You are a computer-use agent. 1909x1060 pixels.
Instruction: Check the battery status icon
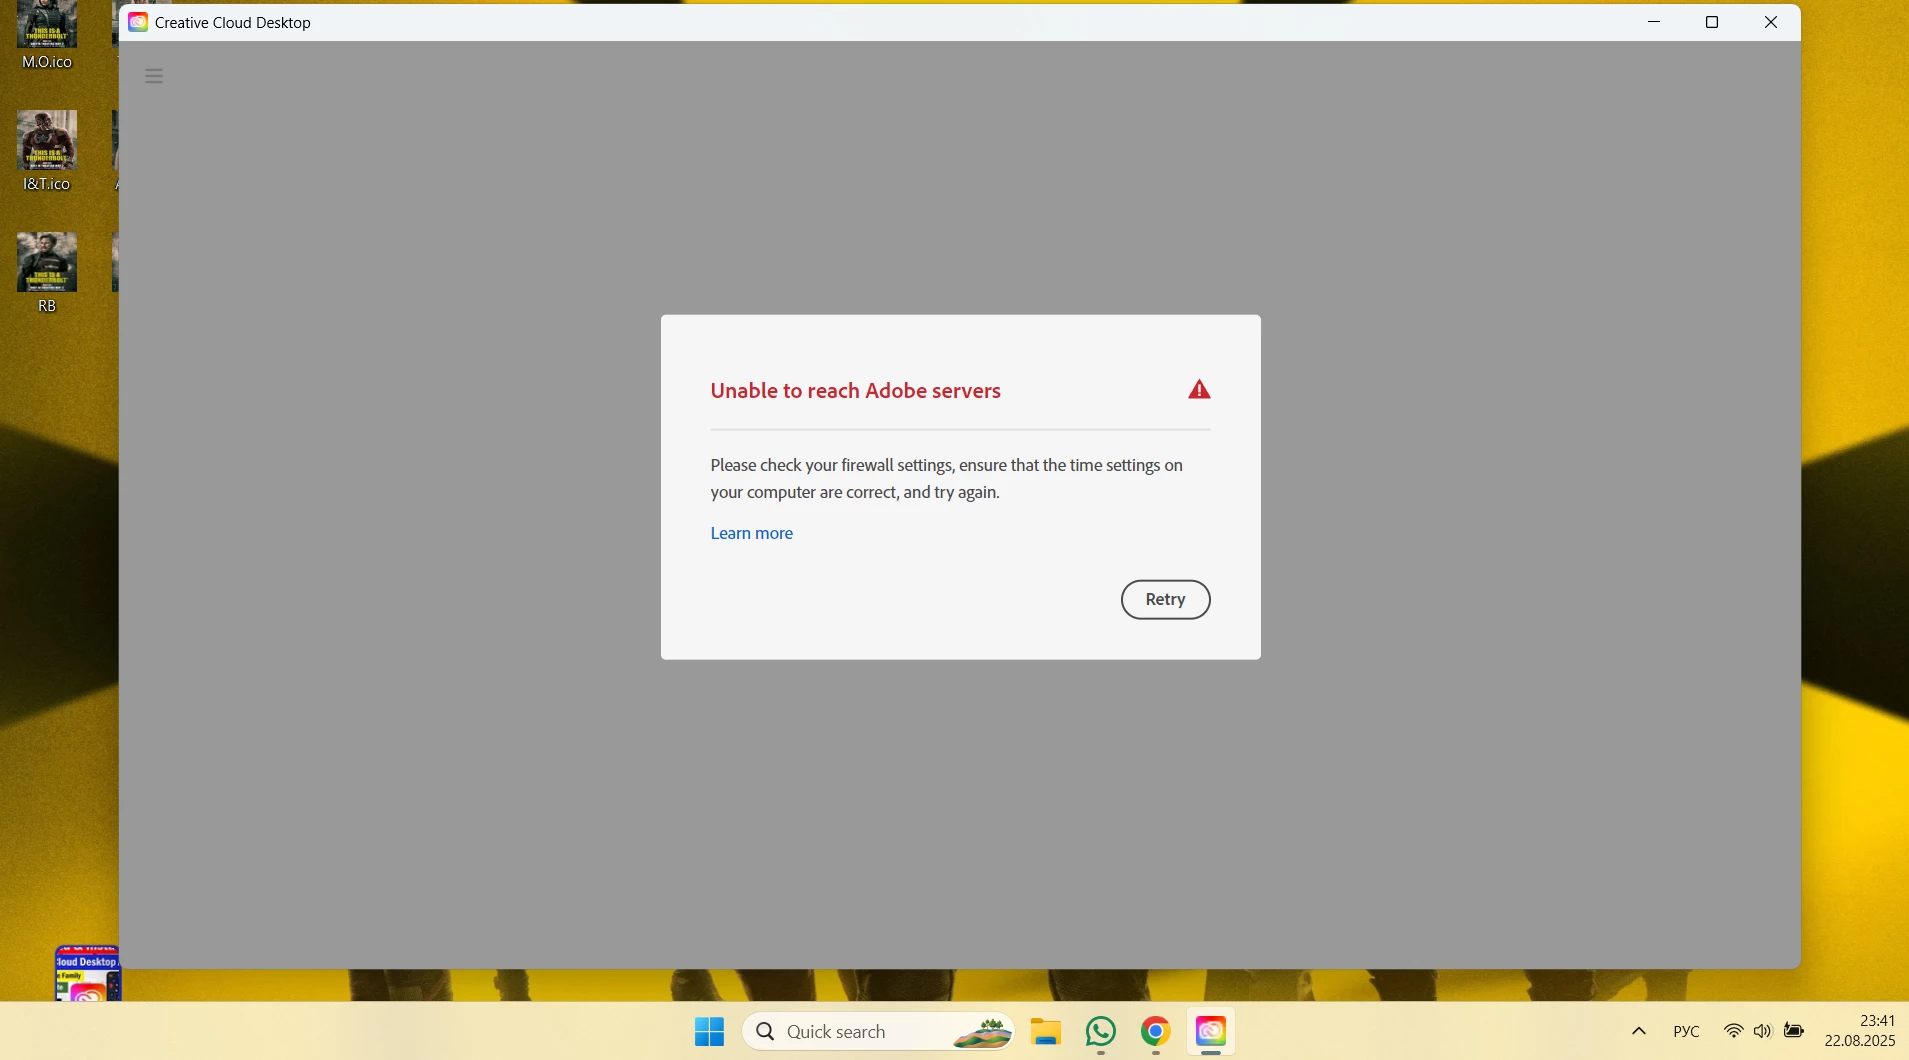tap(1794, 1031)
